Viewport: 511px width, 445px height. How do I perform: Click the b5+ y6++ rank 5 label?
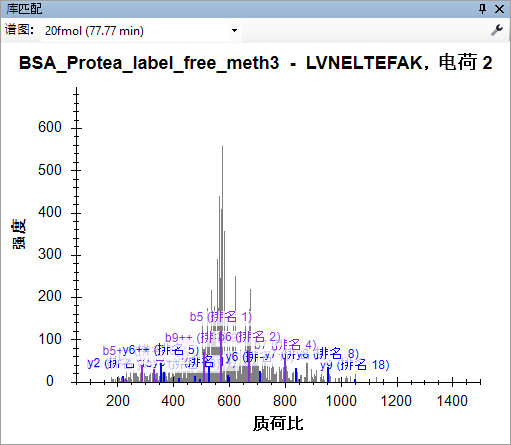pyautogui.click(x=151, y=350)
